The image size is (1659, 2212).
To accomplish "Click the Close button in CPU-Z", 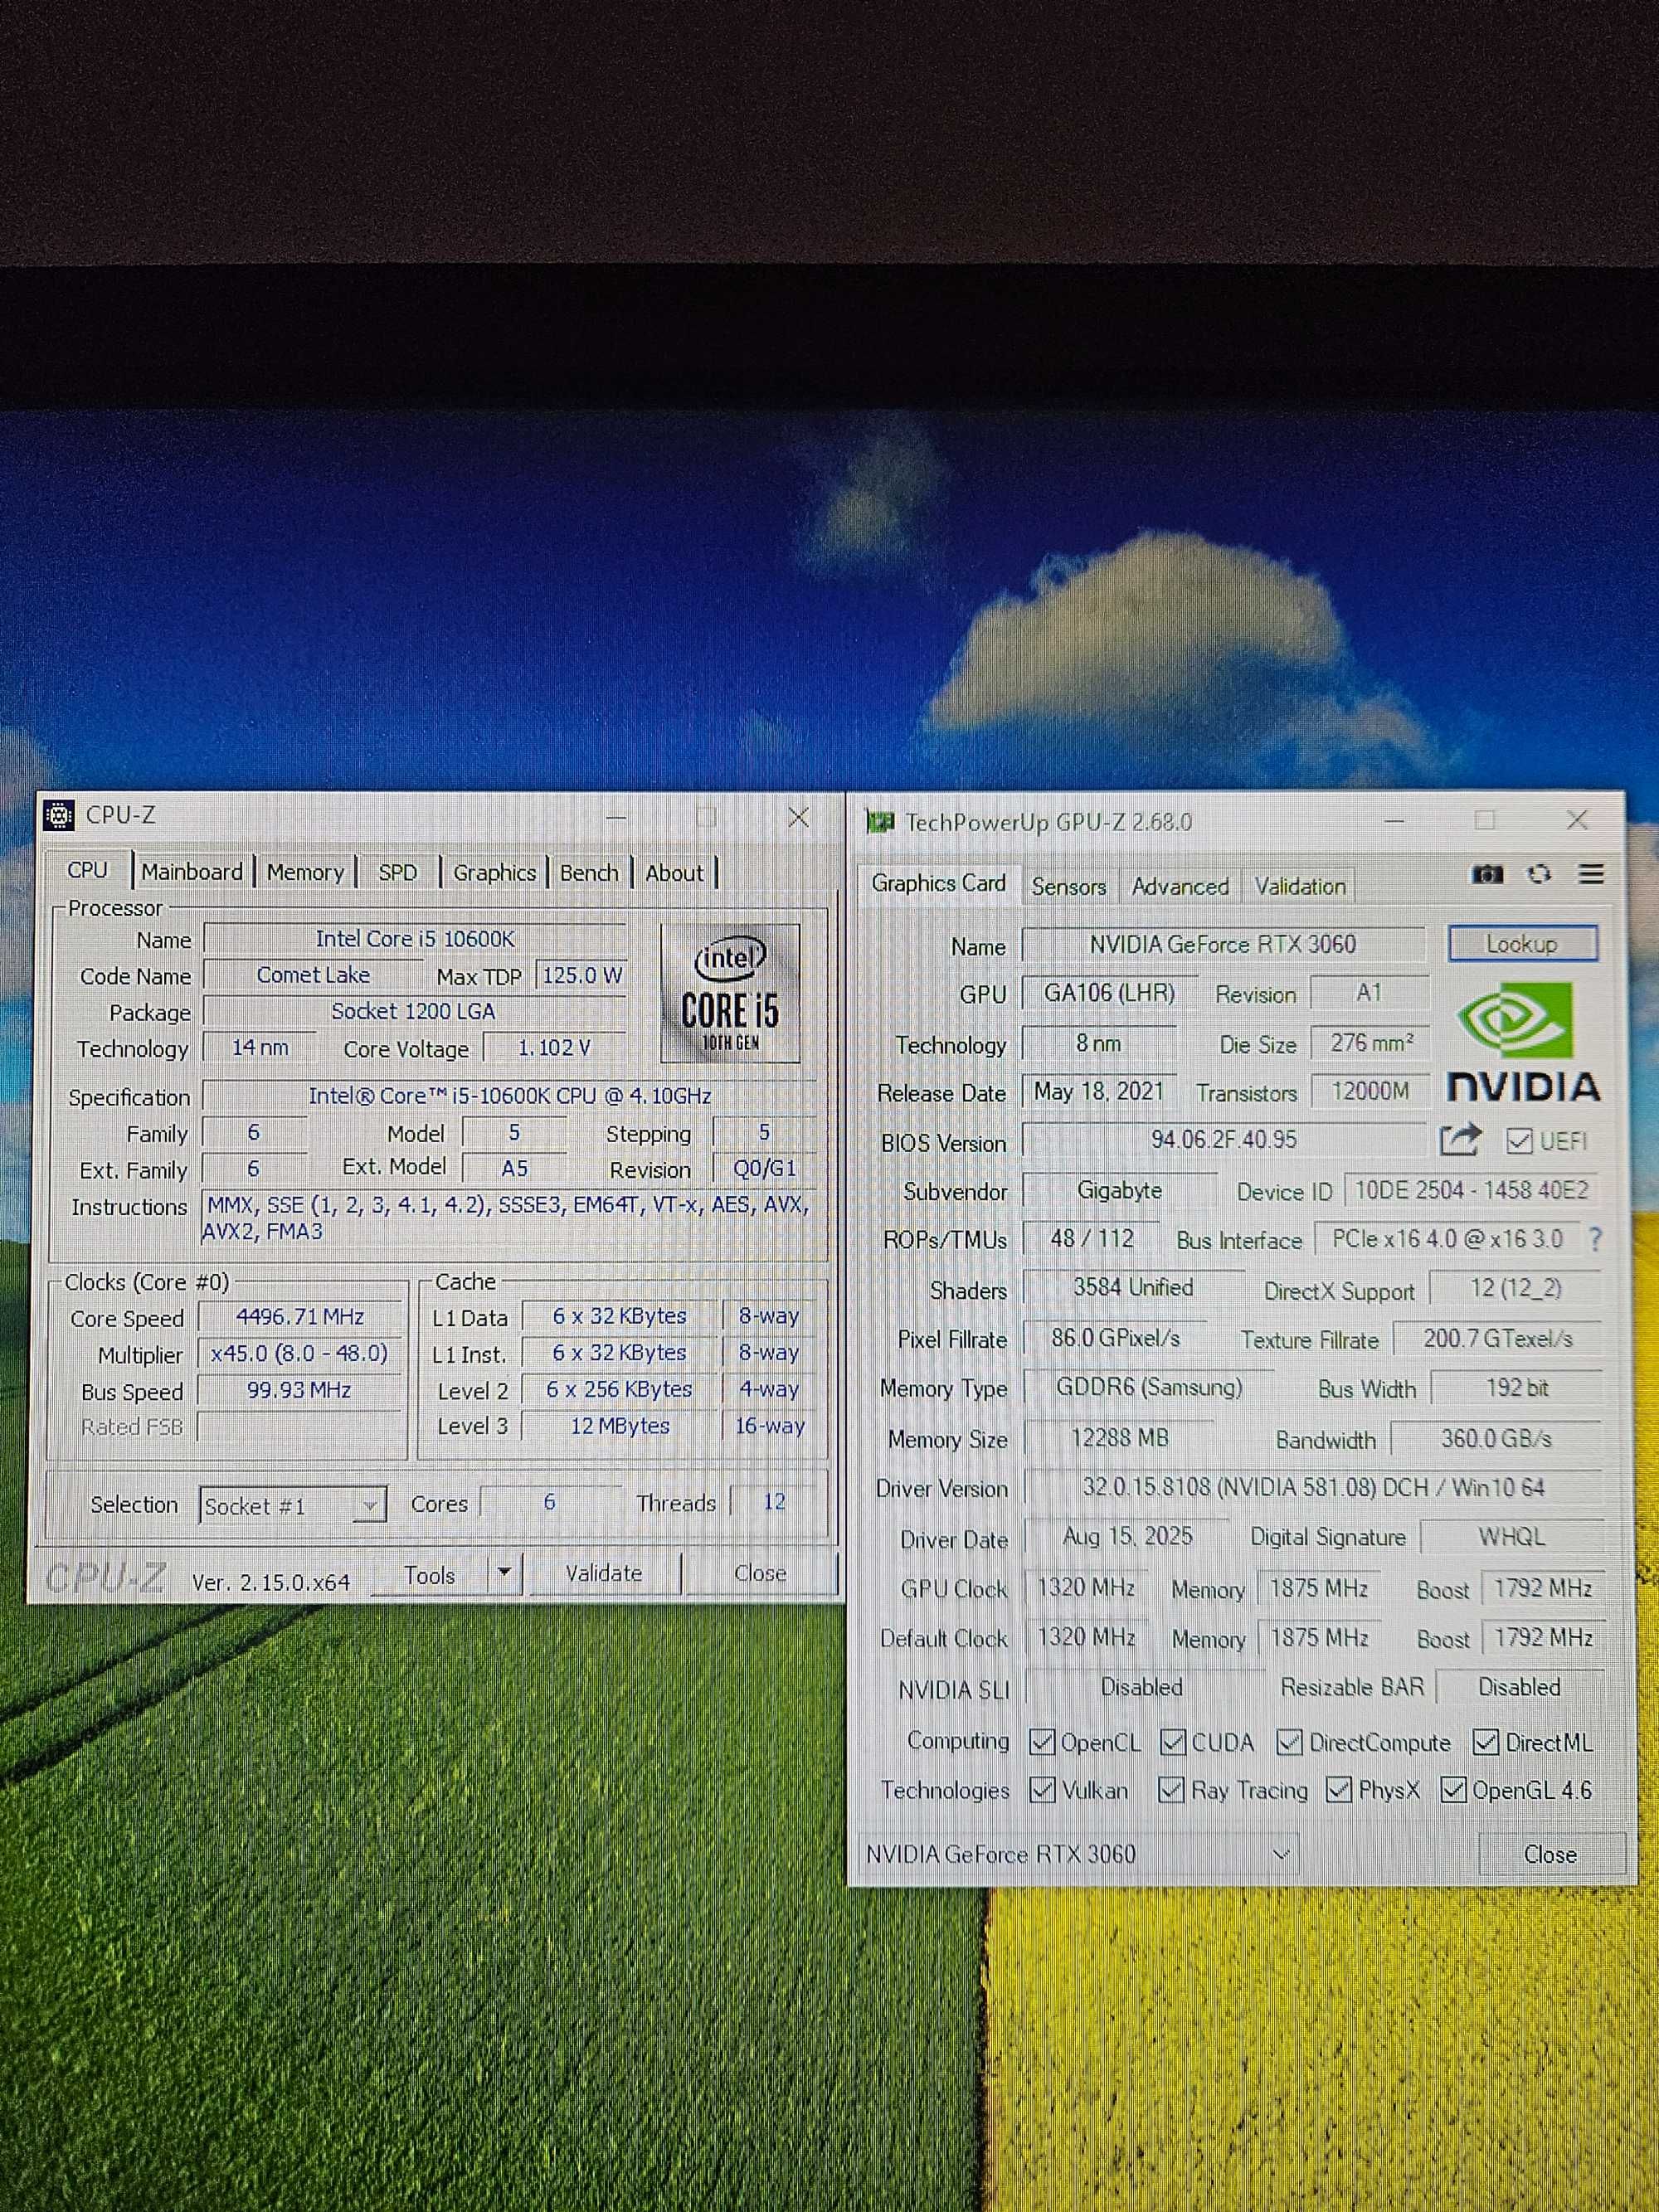I will click(x=760, y=1573).
